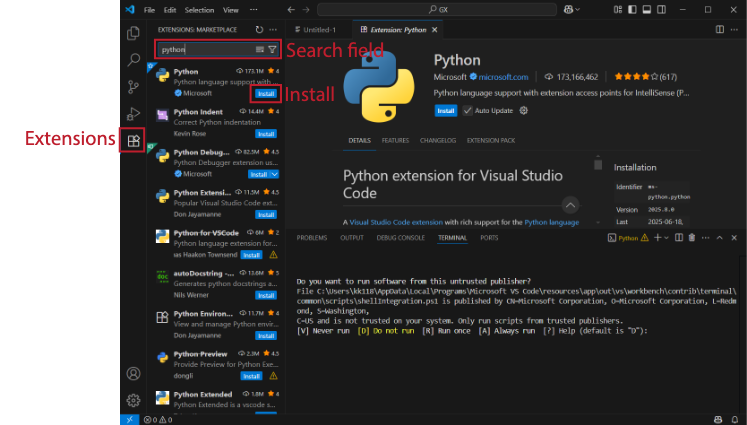Switch to the CHANGELOG tab
Image resolution: width=747 pixels, height=425 pixels.
[438, 141]
